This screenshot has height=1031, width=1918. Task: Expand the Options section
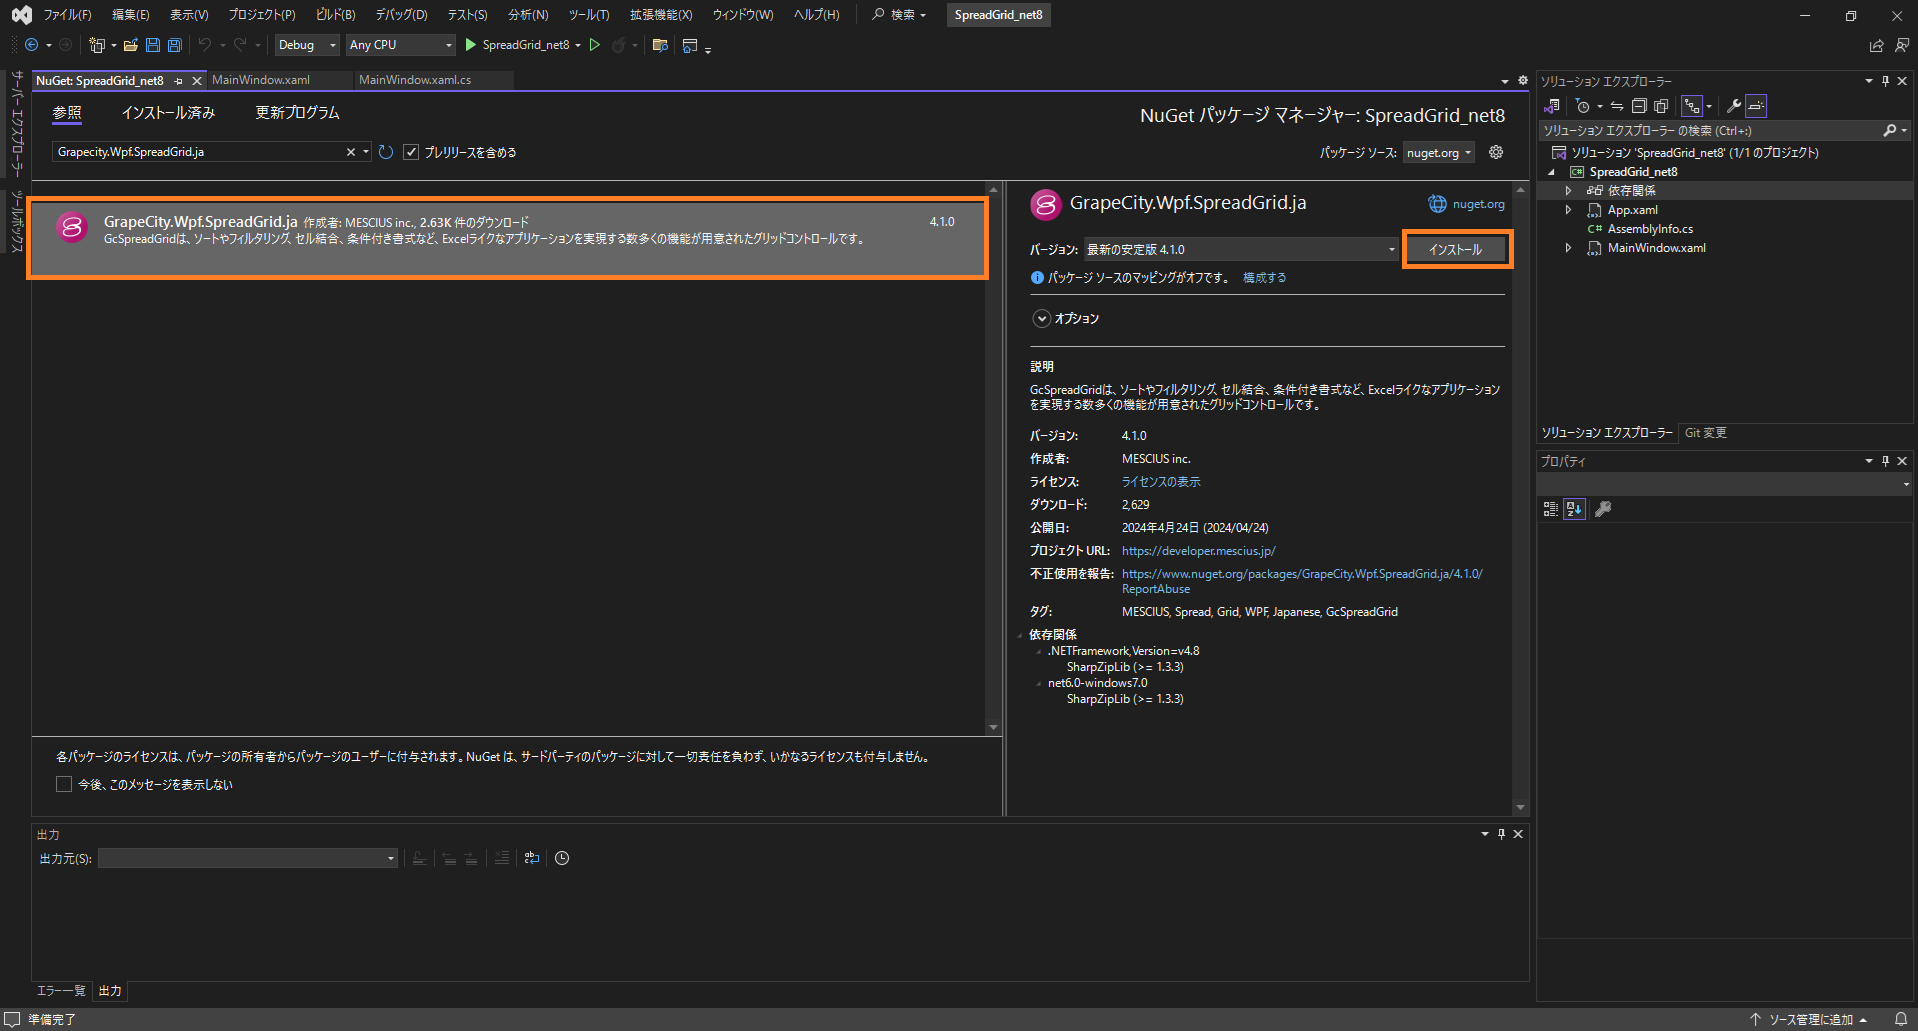[x=1041, y=318]
